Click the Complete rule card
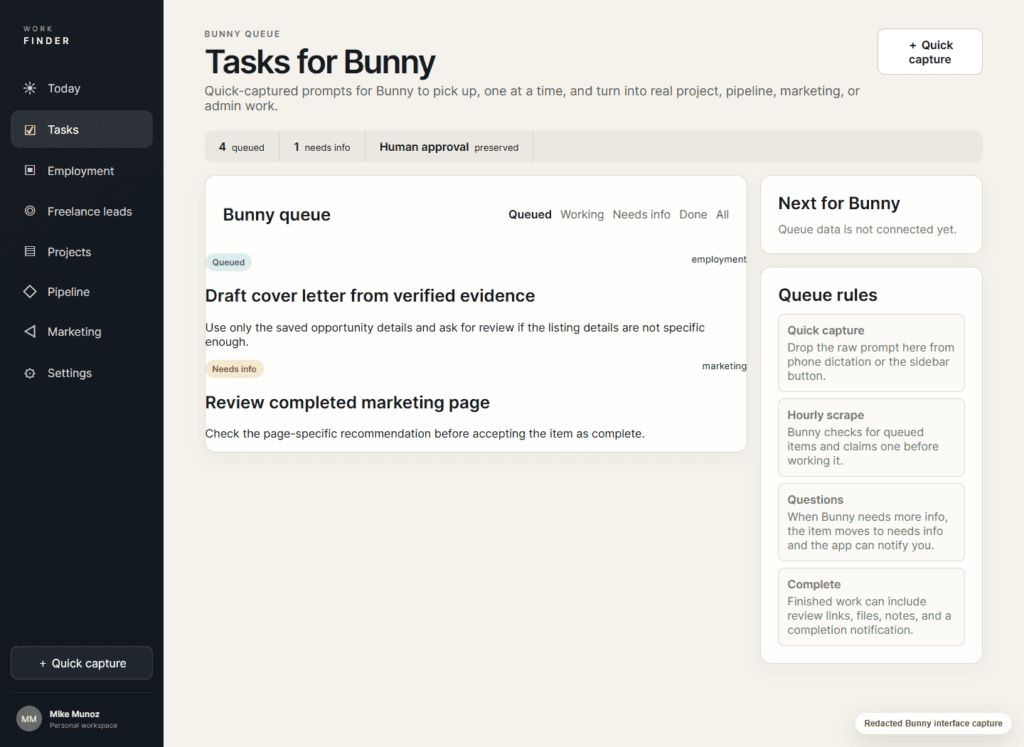 [871, 607]
